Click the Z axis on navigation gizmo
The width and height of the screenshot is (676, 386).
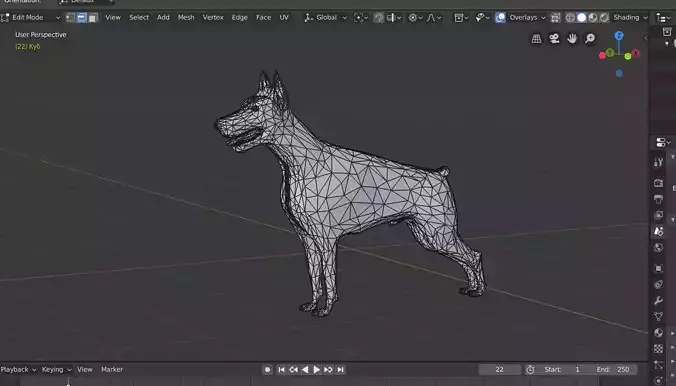tap(619, 36)
